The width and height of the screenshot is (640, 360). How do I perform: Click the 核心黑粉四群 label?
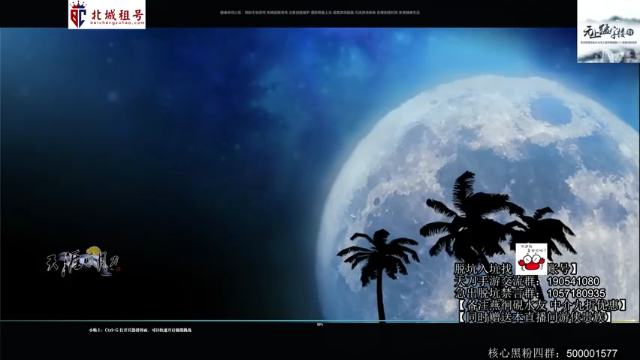[525, 353]
